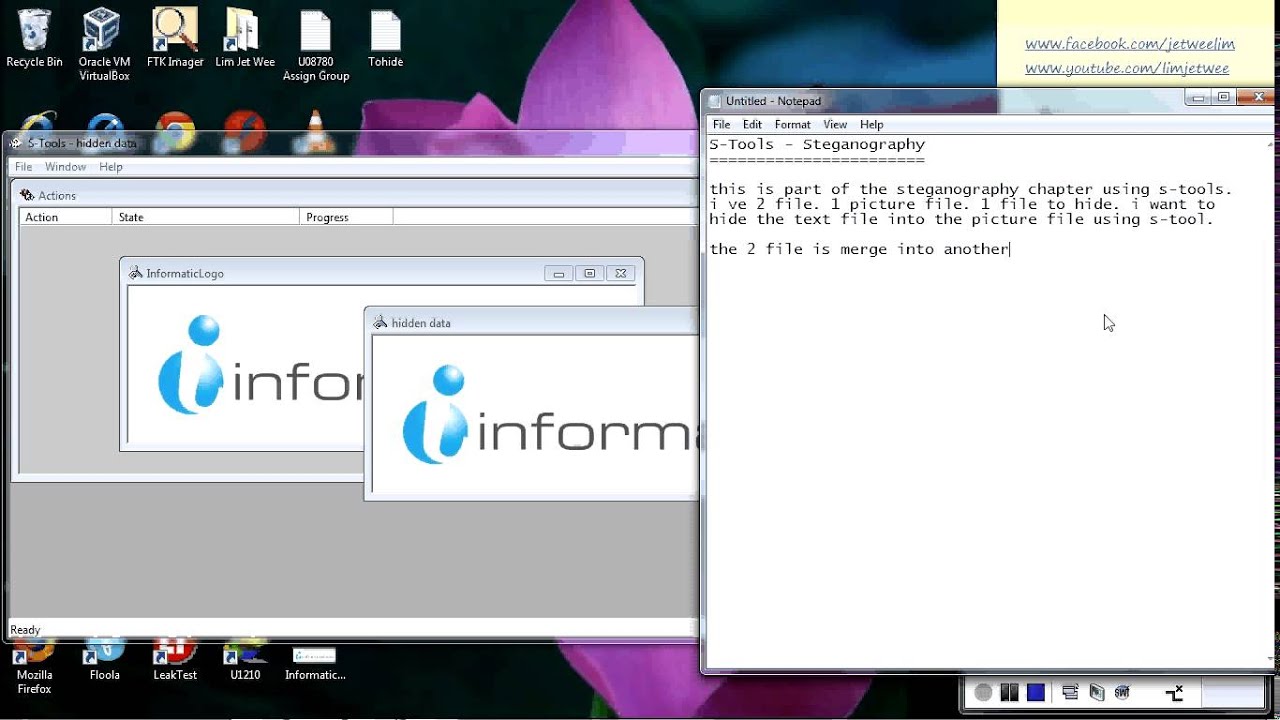The height and width of the screenshot is (720, 1280).
Task: Click the gray record circle in recorder bar
Action: 983,692
